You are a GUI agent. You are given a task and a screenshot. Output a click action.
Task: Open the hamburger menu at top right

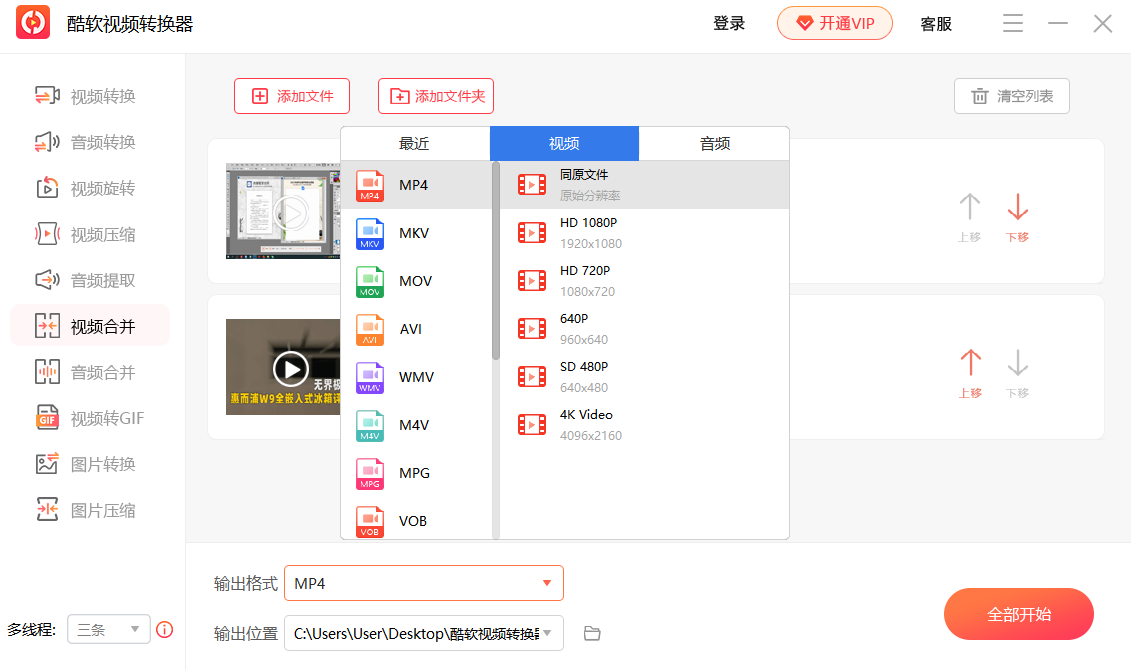1012,23
